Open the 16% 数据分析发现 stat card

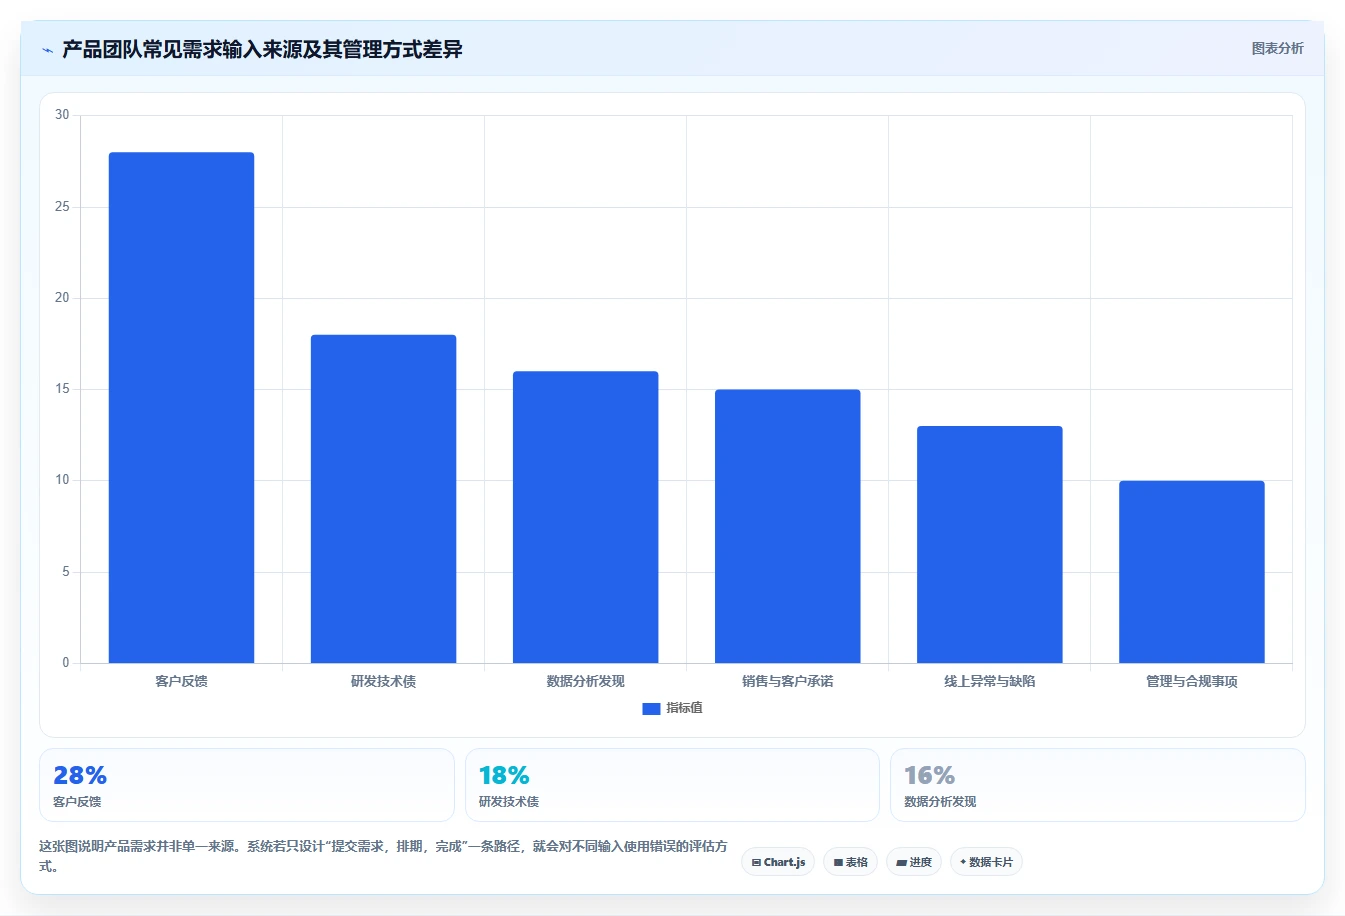tap(1098, 785)
